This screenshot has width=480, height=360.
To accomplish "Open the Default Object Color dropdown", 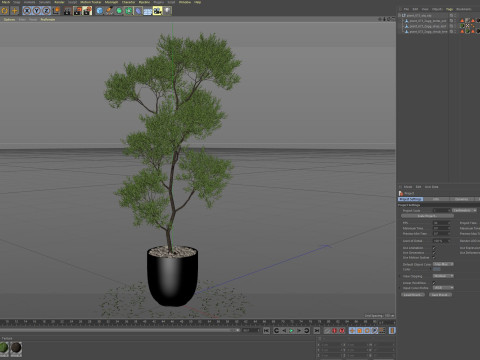I will pos(443,264).
